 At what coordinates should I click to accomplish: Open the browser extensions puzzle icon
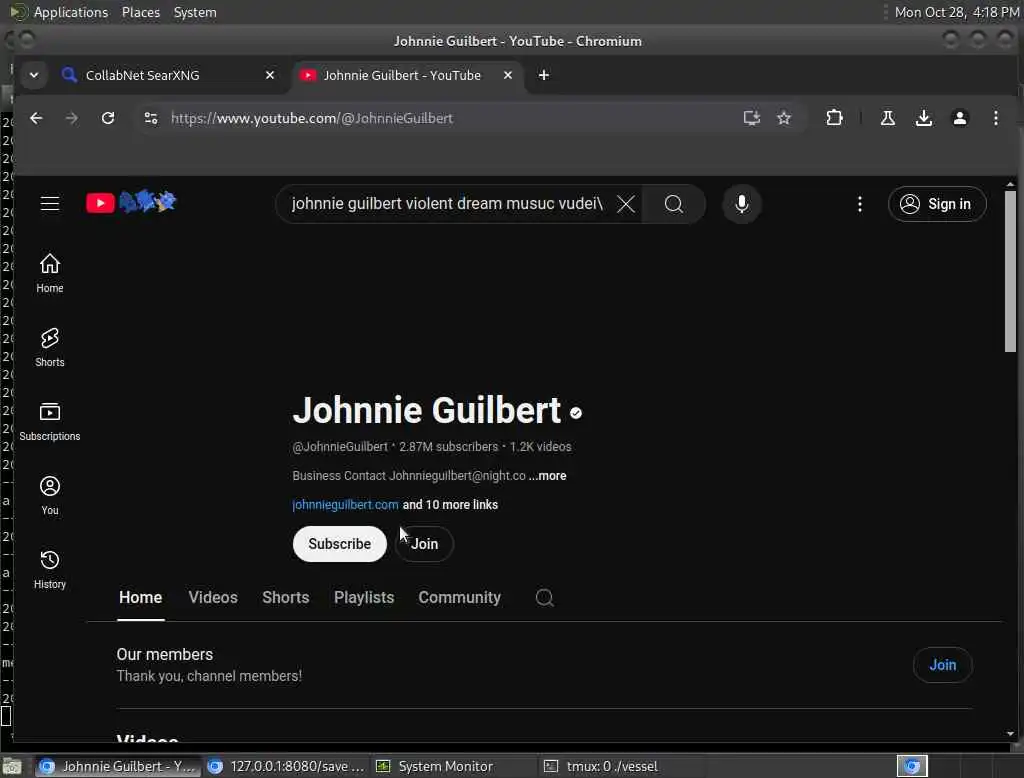pyautogui.click(x=834, y=118)
